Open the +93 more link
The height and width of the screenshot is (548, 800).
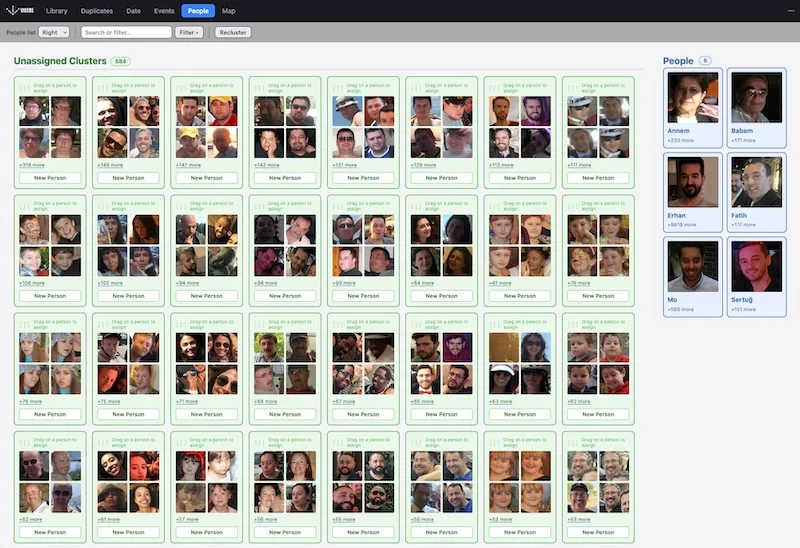pyautogui.click(x=344, y=283)
